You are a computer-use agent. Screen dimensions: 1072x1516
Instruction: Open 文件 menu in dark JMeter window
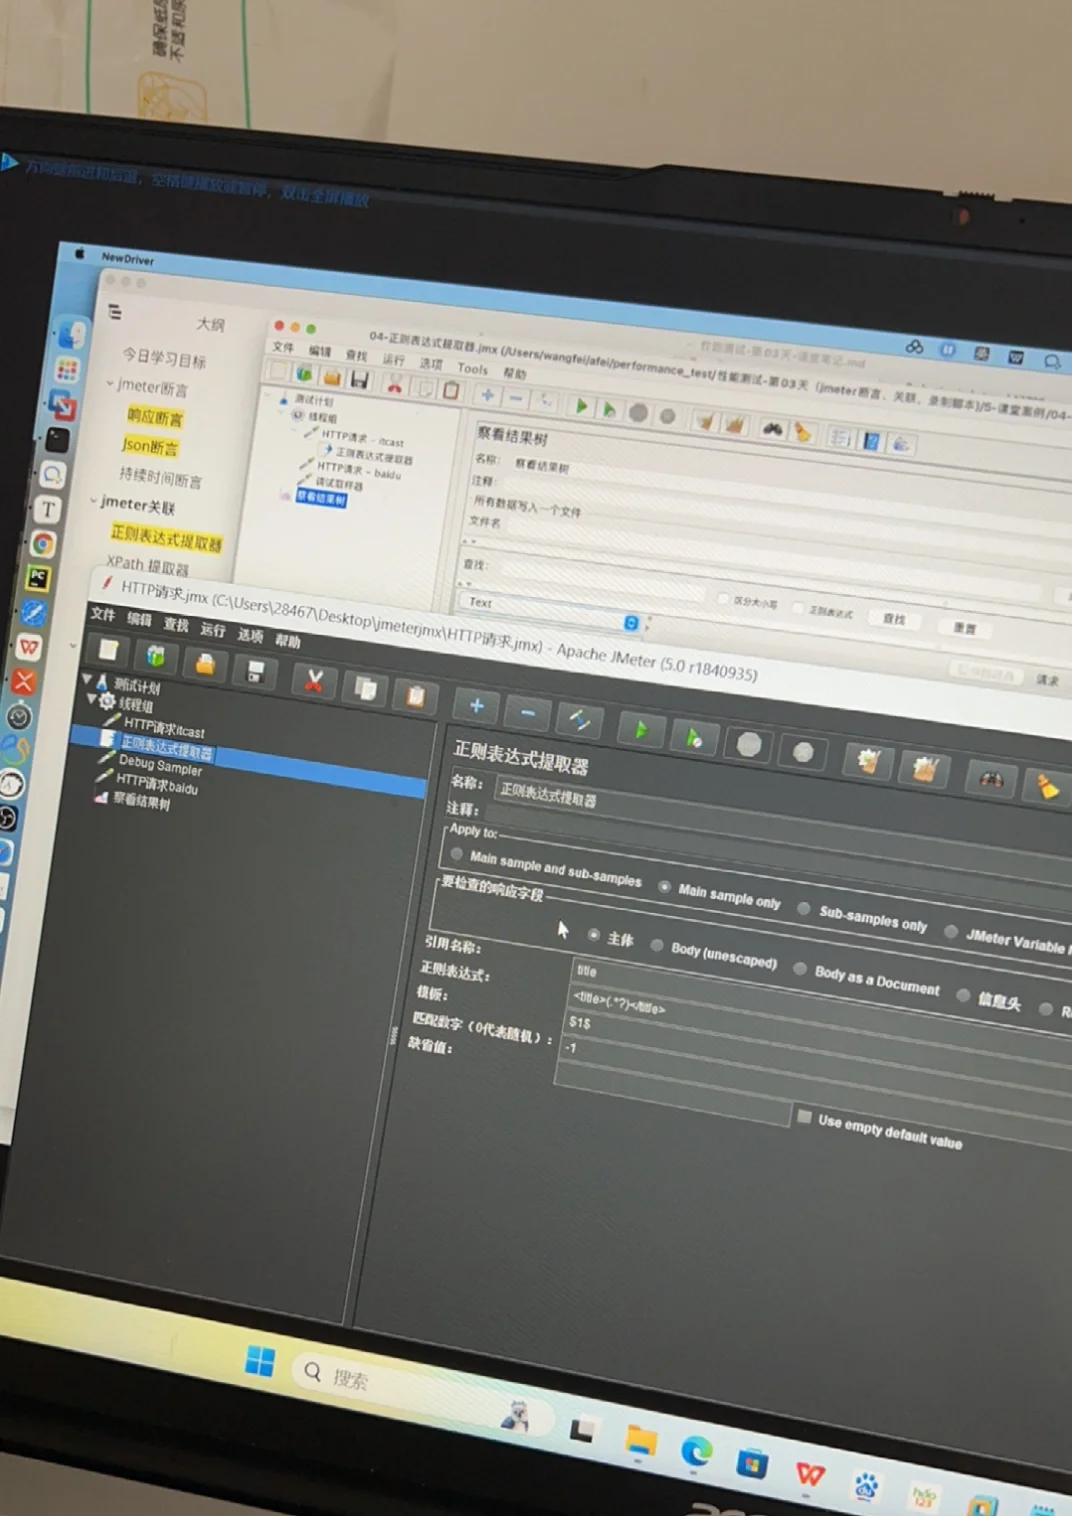tap(103, 614)
